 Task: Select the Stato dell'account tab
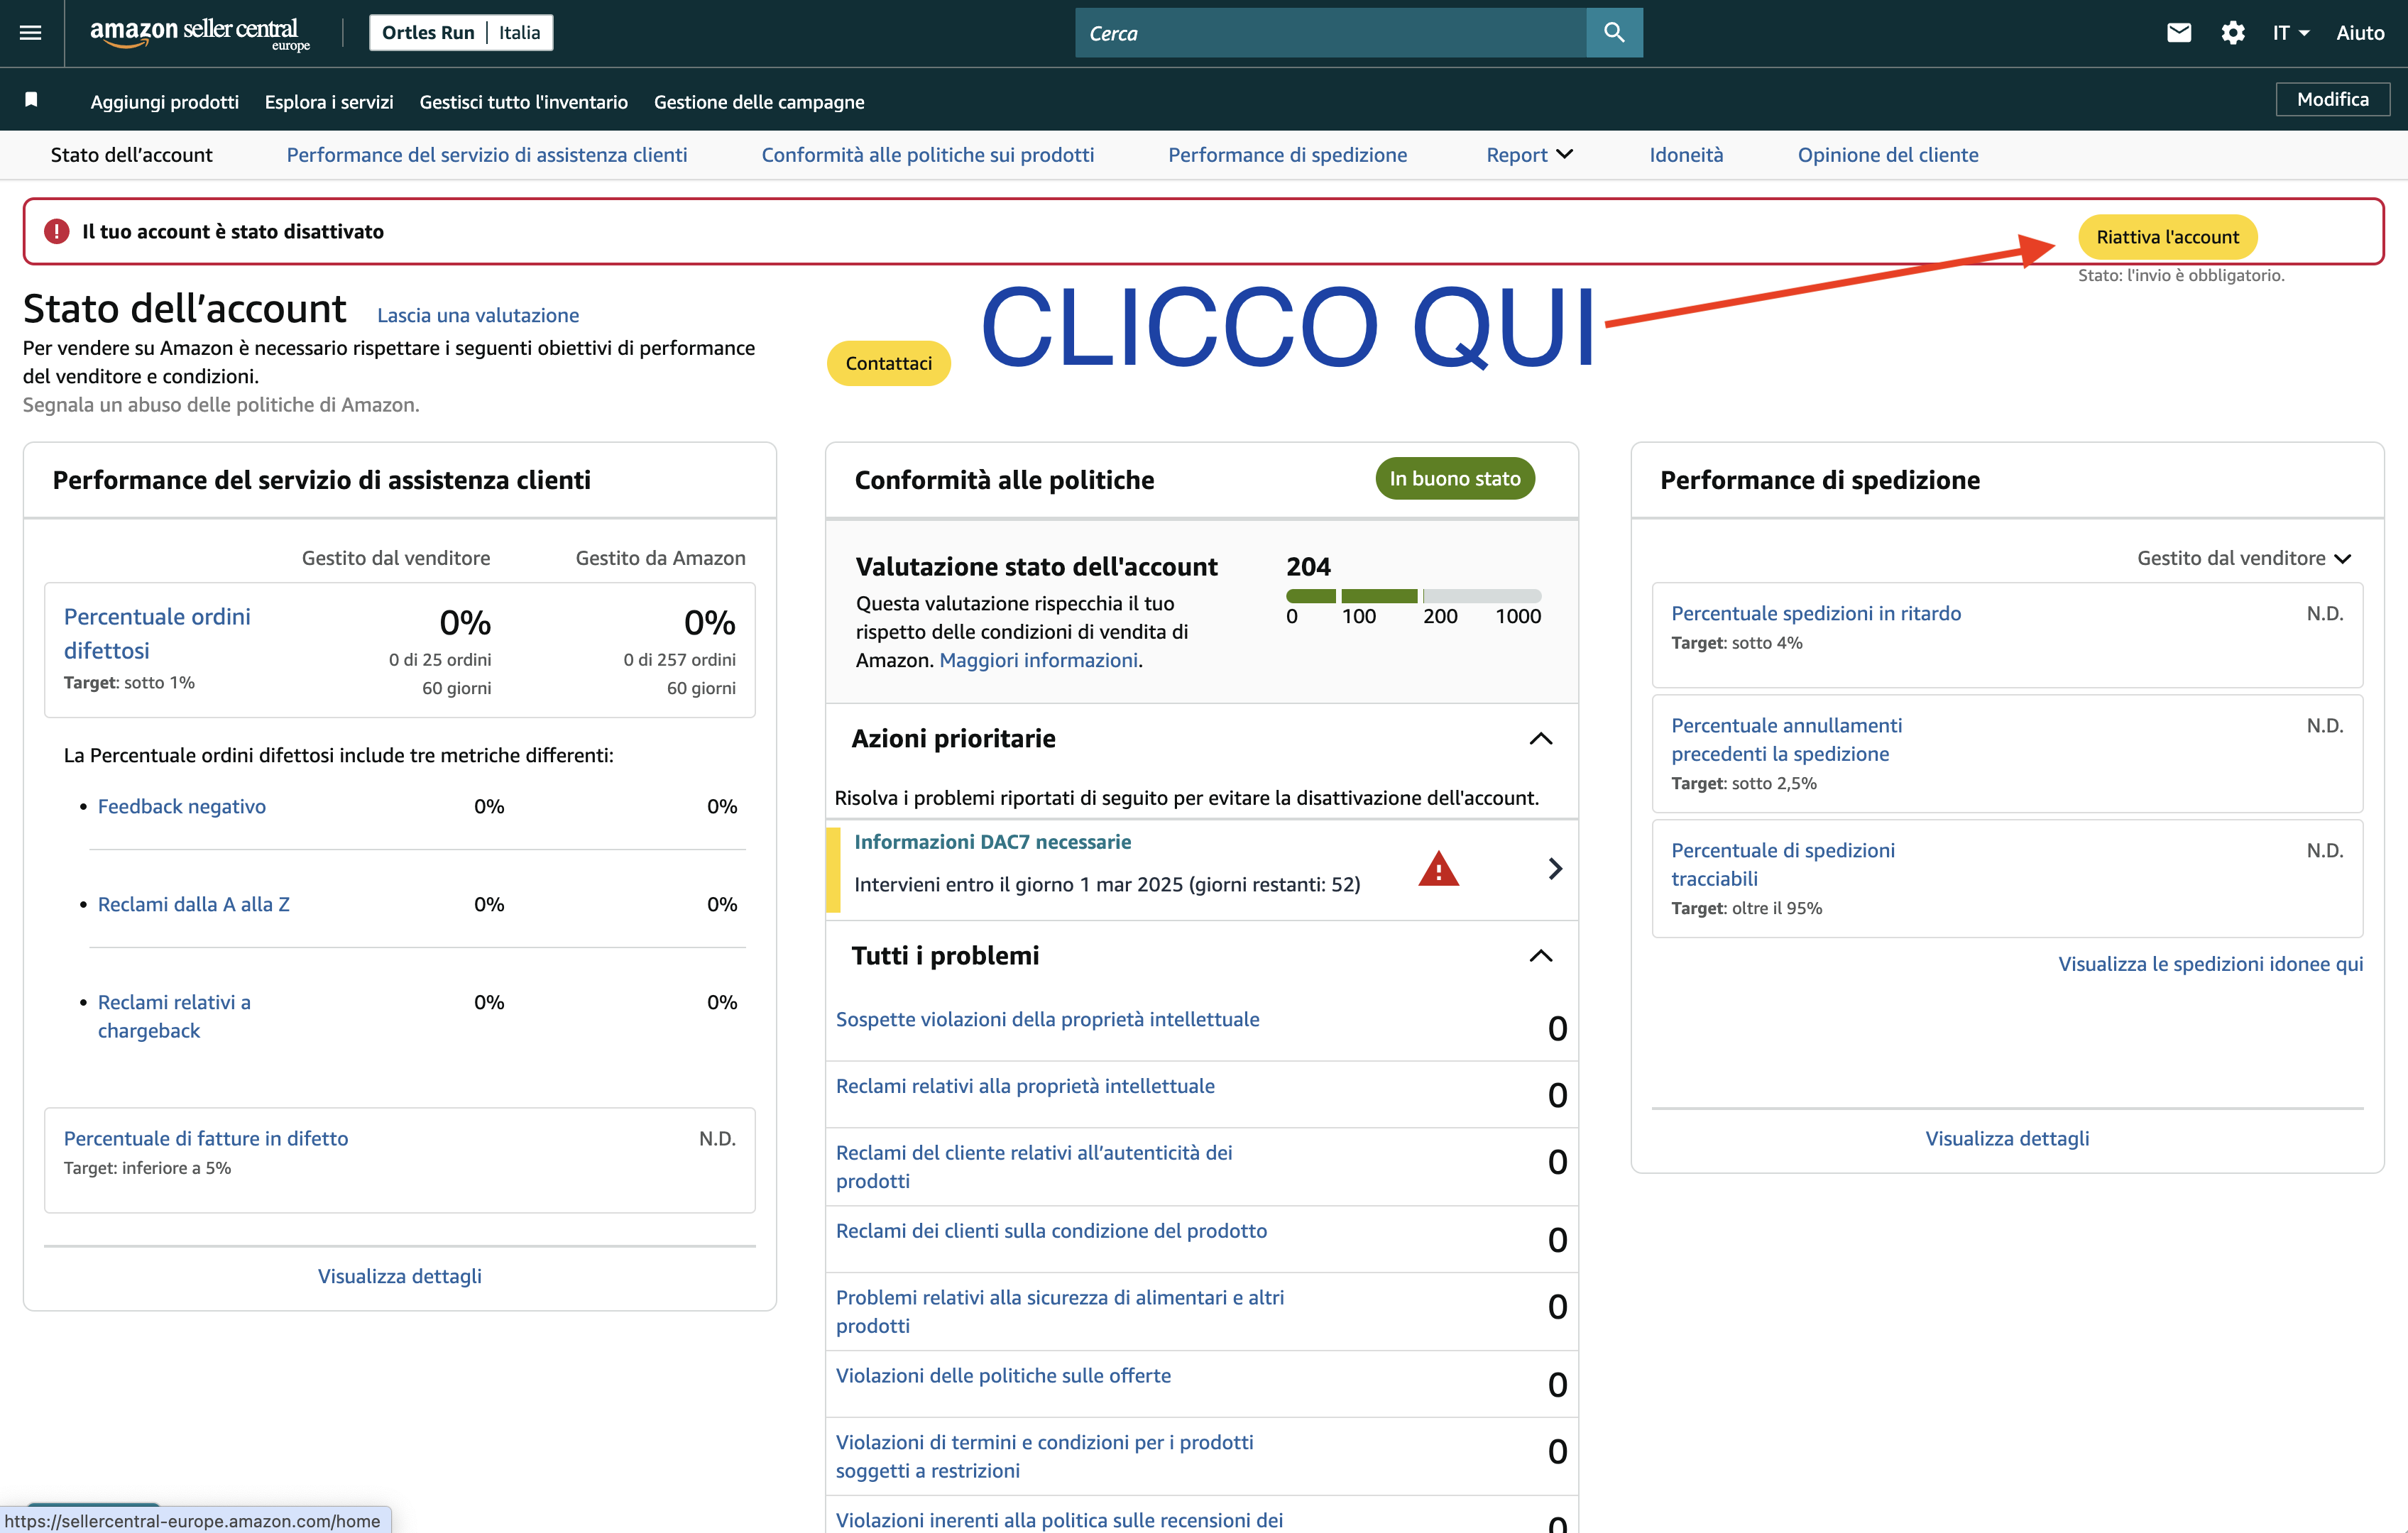pos(131,155)
